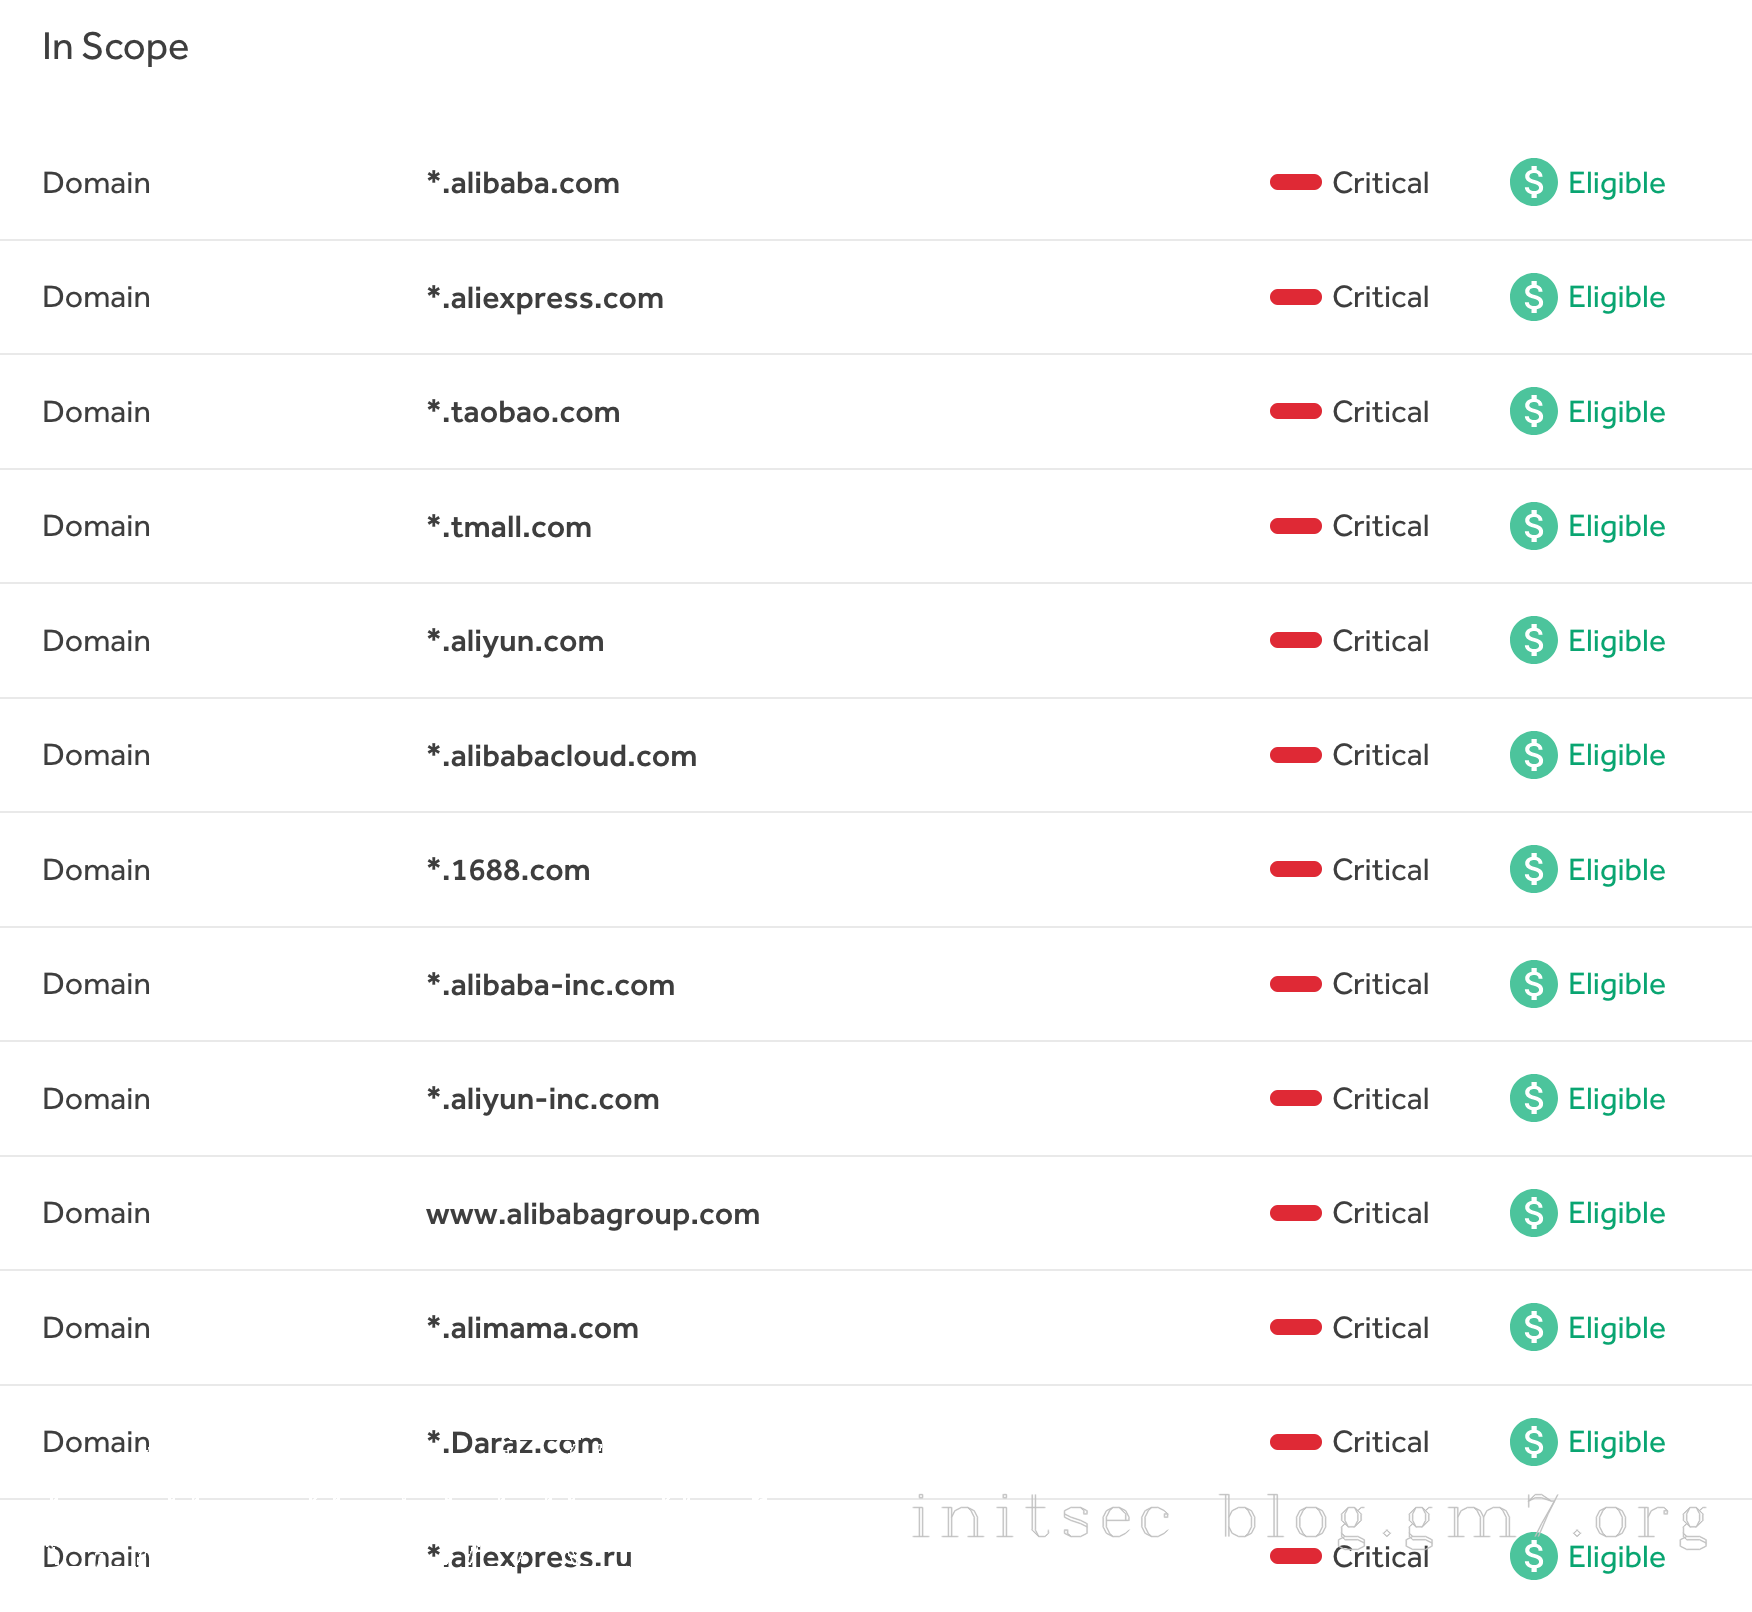
Task: Click the dollar icon for www.alibabagroup.com
Action: pos(1533,1213)
